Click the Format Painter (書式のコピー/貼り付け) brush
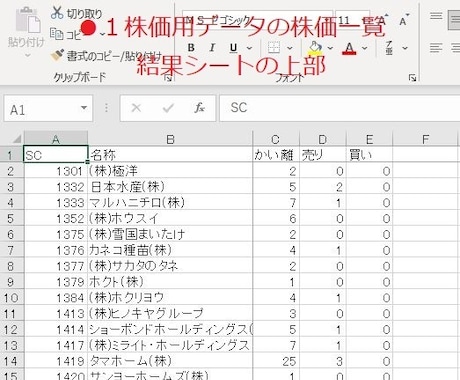This screenshot has height=380, width=460. tap(57, 54)
